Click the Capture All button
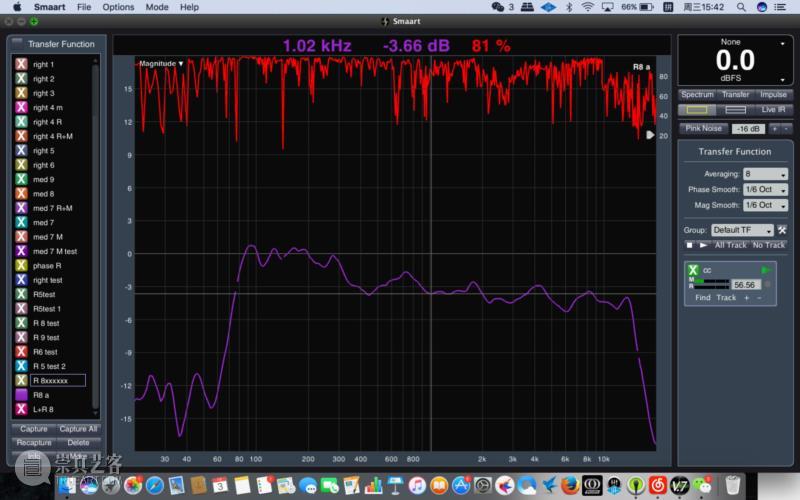The image size is (800, 500). [x=78, y=429]
